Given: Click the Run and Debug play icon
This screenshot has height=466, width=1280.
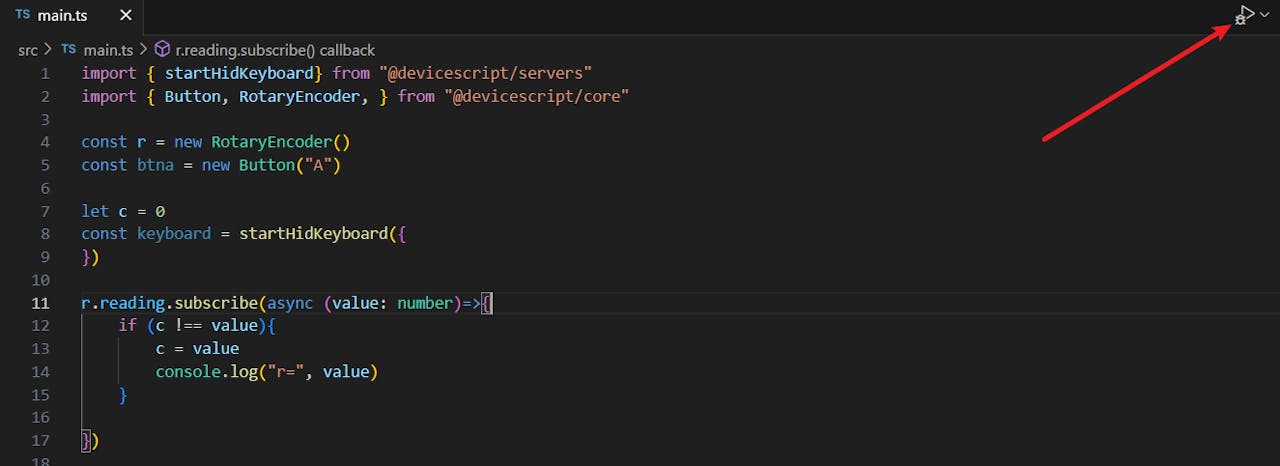Looking at the screenshot, I should pyautogui.click(x=1245, y=15).
